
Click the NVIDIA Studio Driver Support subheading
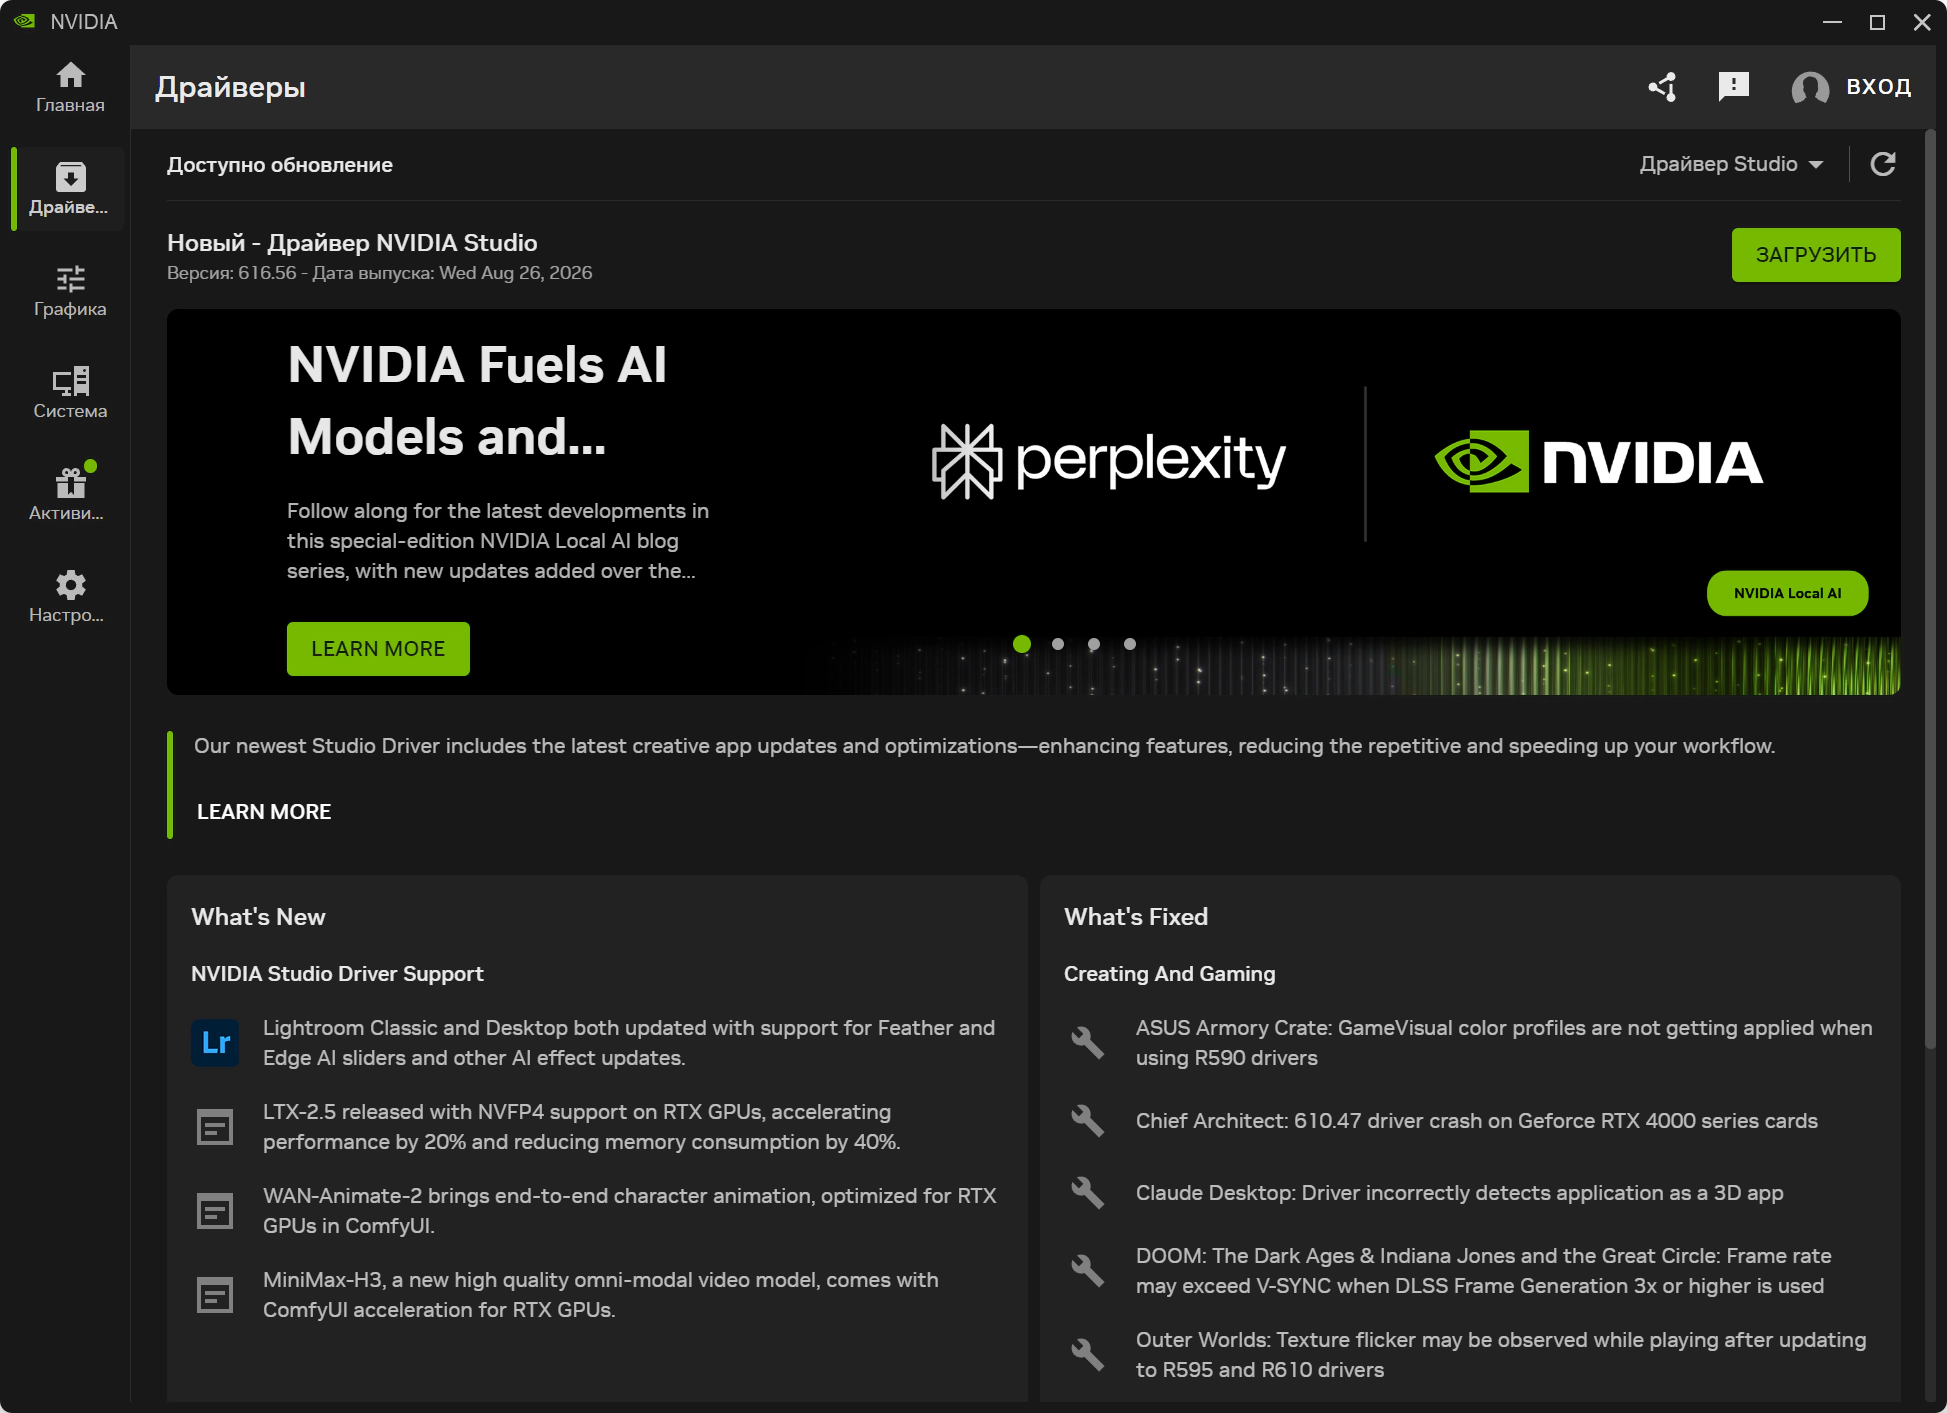(337, 974)
